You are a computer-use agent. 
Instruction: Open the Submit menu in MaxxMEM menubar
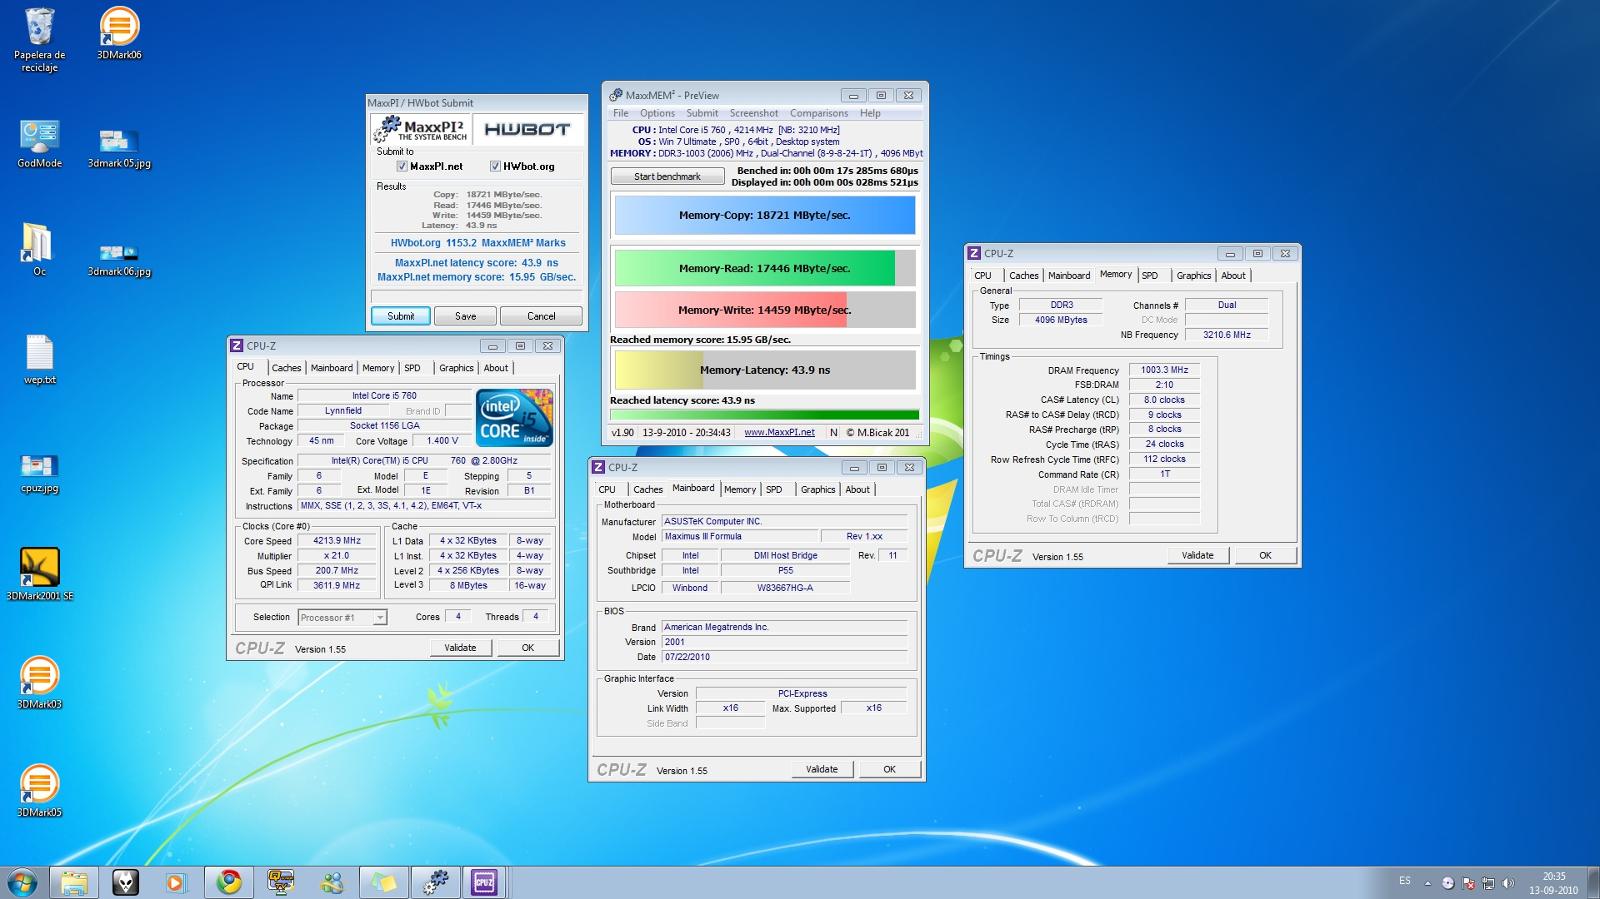pyautogui.click(x=702, y=113)
